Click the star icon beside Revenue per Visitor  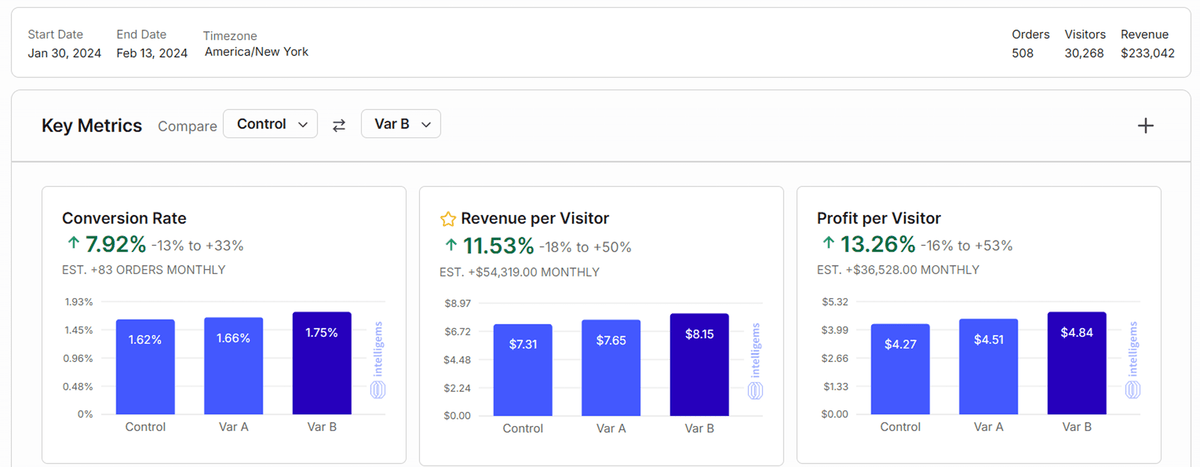(448, 219)
